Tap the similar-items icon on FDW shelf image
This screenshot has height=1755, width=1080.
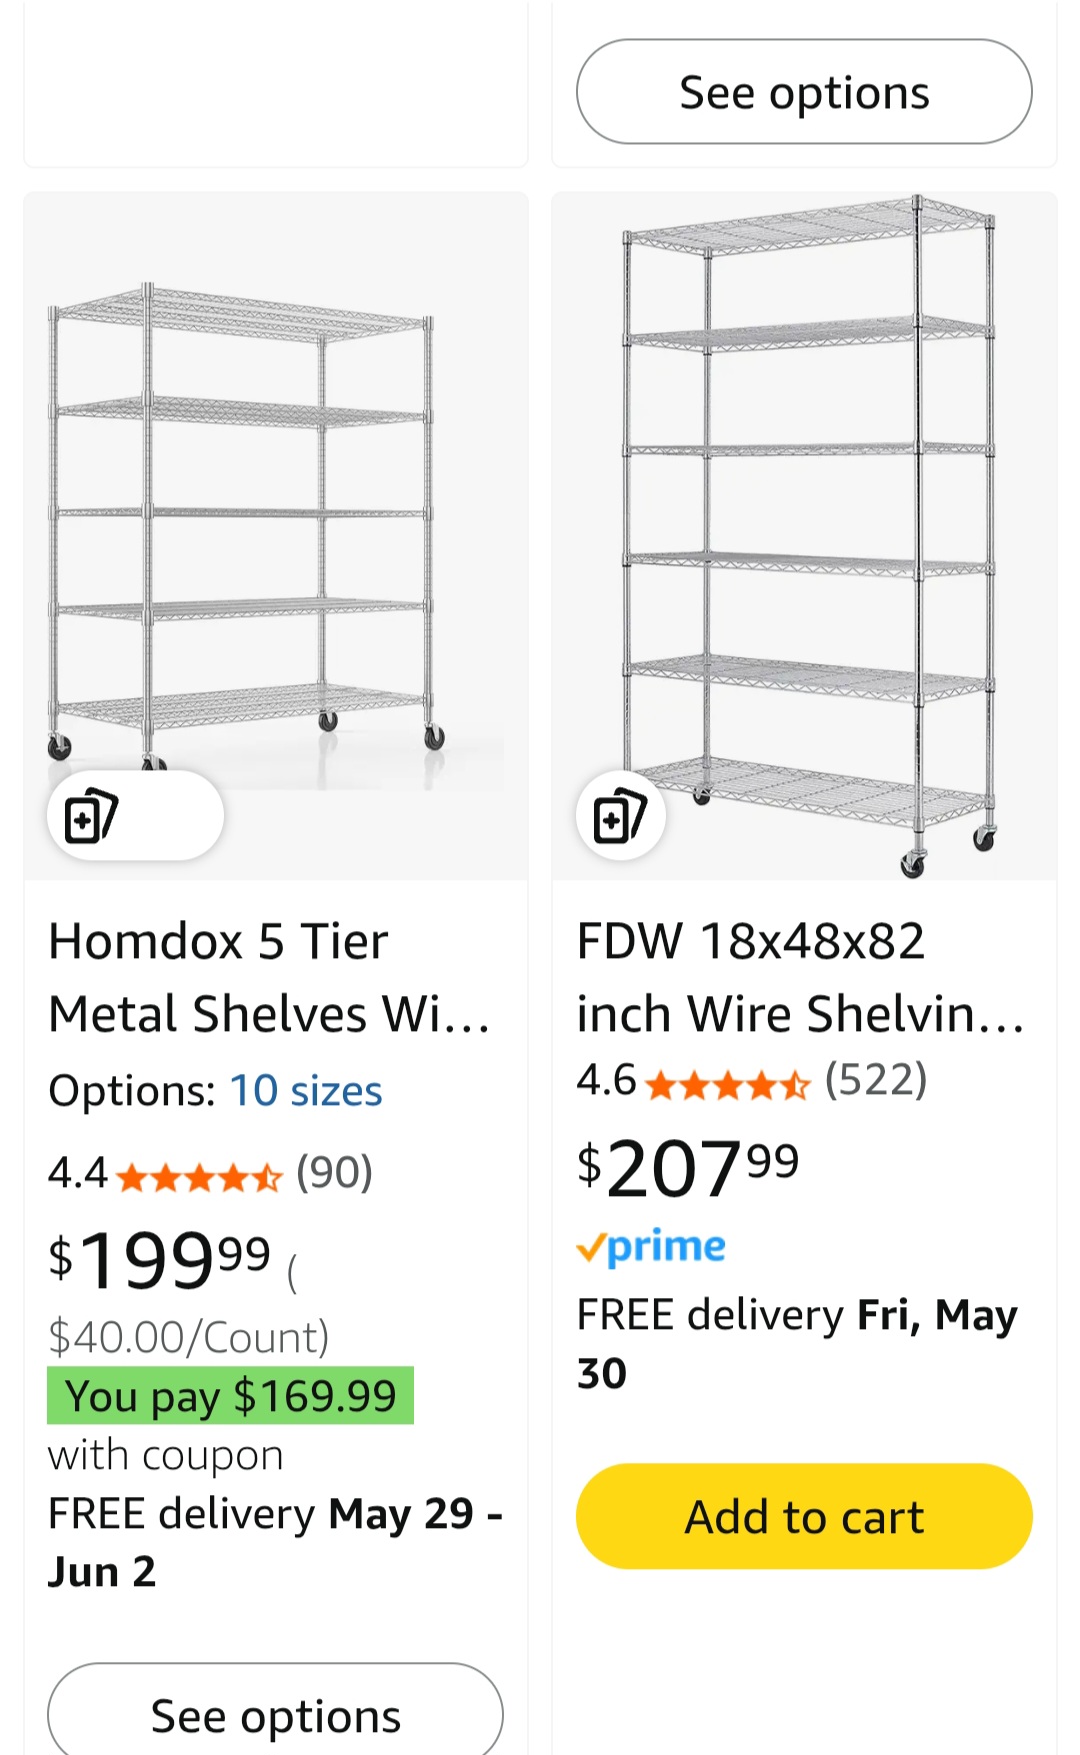pos(620,816)
